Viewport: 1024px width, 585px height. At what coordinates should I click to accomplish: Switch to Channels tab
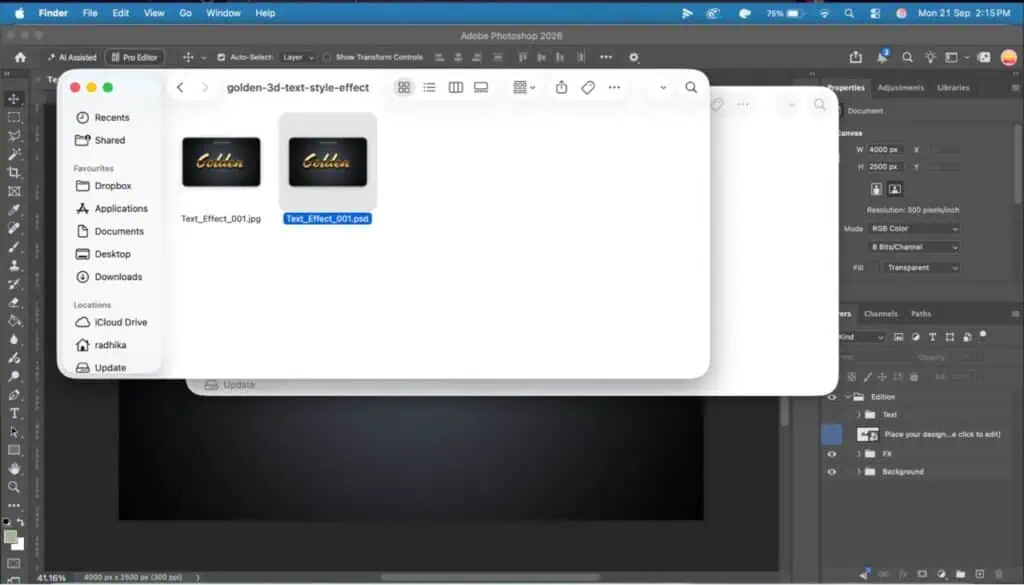881,314
